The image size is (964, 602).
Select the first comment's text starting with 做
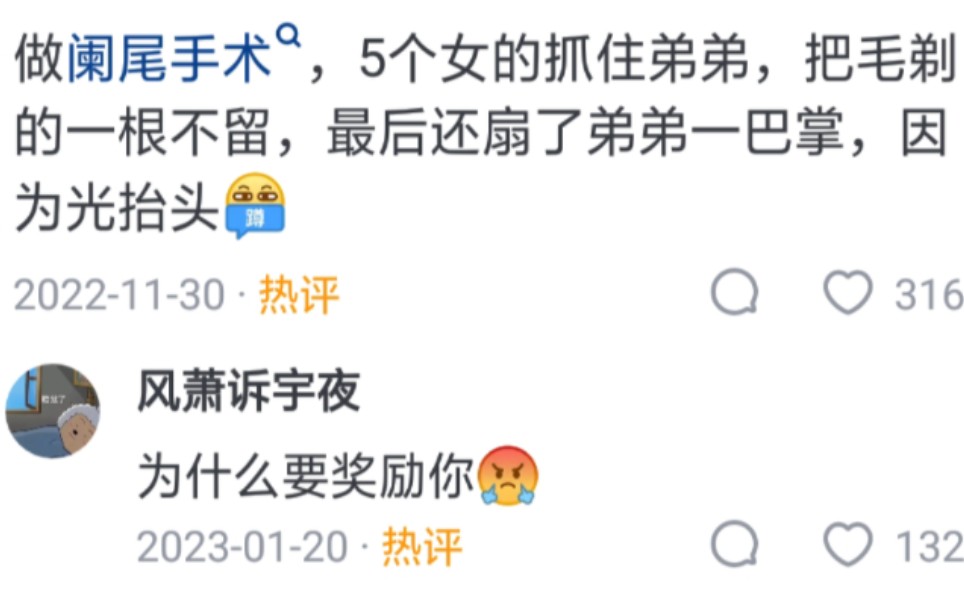click(x=485, y=132)
